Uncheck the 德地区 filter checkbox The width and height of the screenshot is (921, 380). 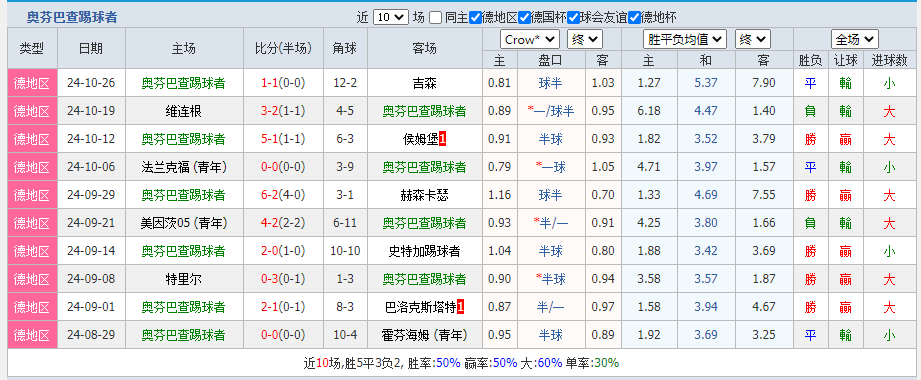click(475, 18)
